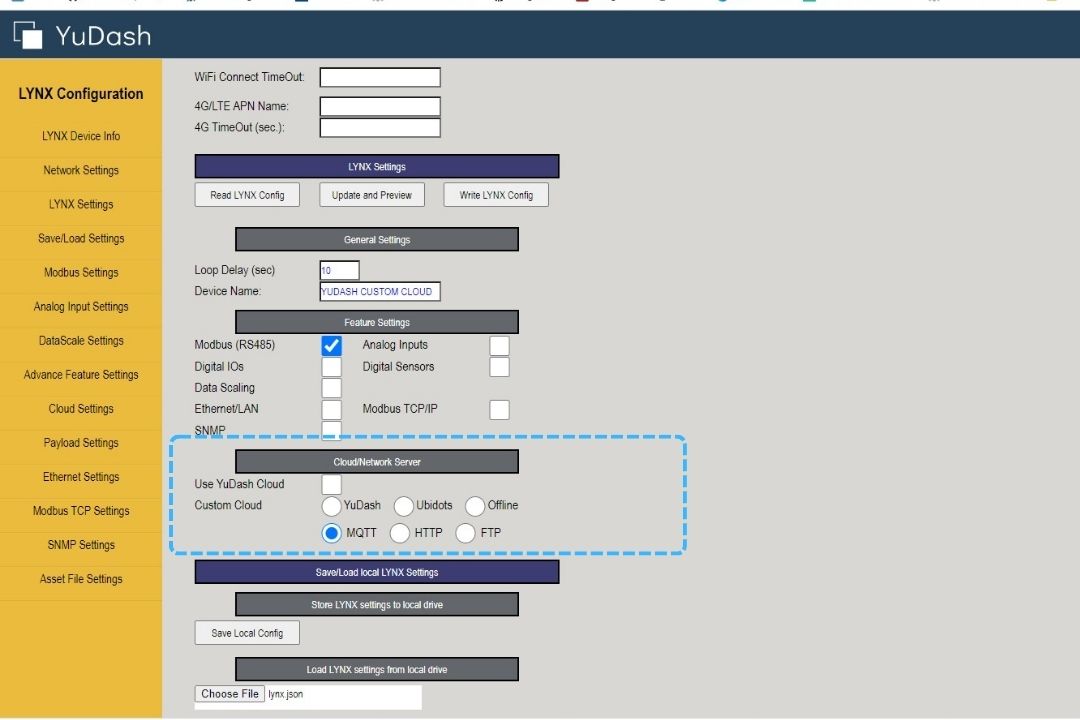This screenshot has height=720, width=1080.
Task: Enable the Analog Inputs checkbox
Action: pos(499,345)
